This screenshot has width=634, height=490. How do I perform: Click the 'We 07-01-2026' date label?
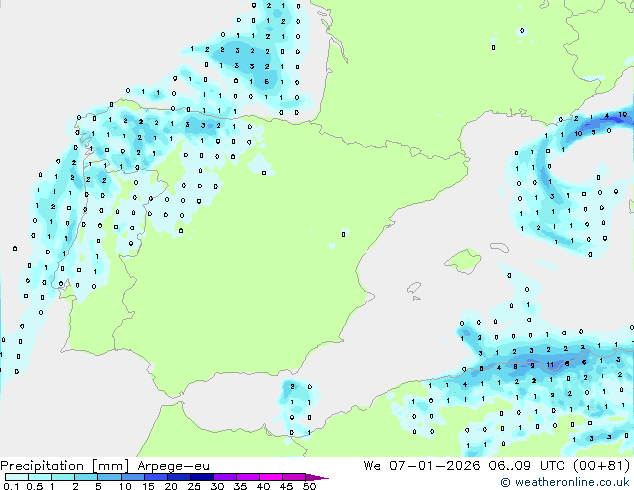(x=422, y=466)
